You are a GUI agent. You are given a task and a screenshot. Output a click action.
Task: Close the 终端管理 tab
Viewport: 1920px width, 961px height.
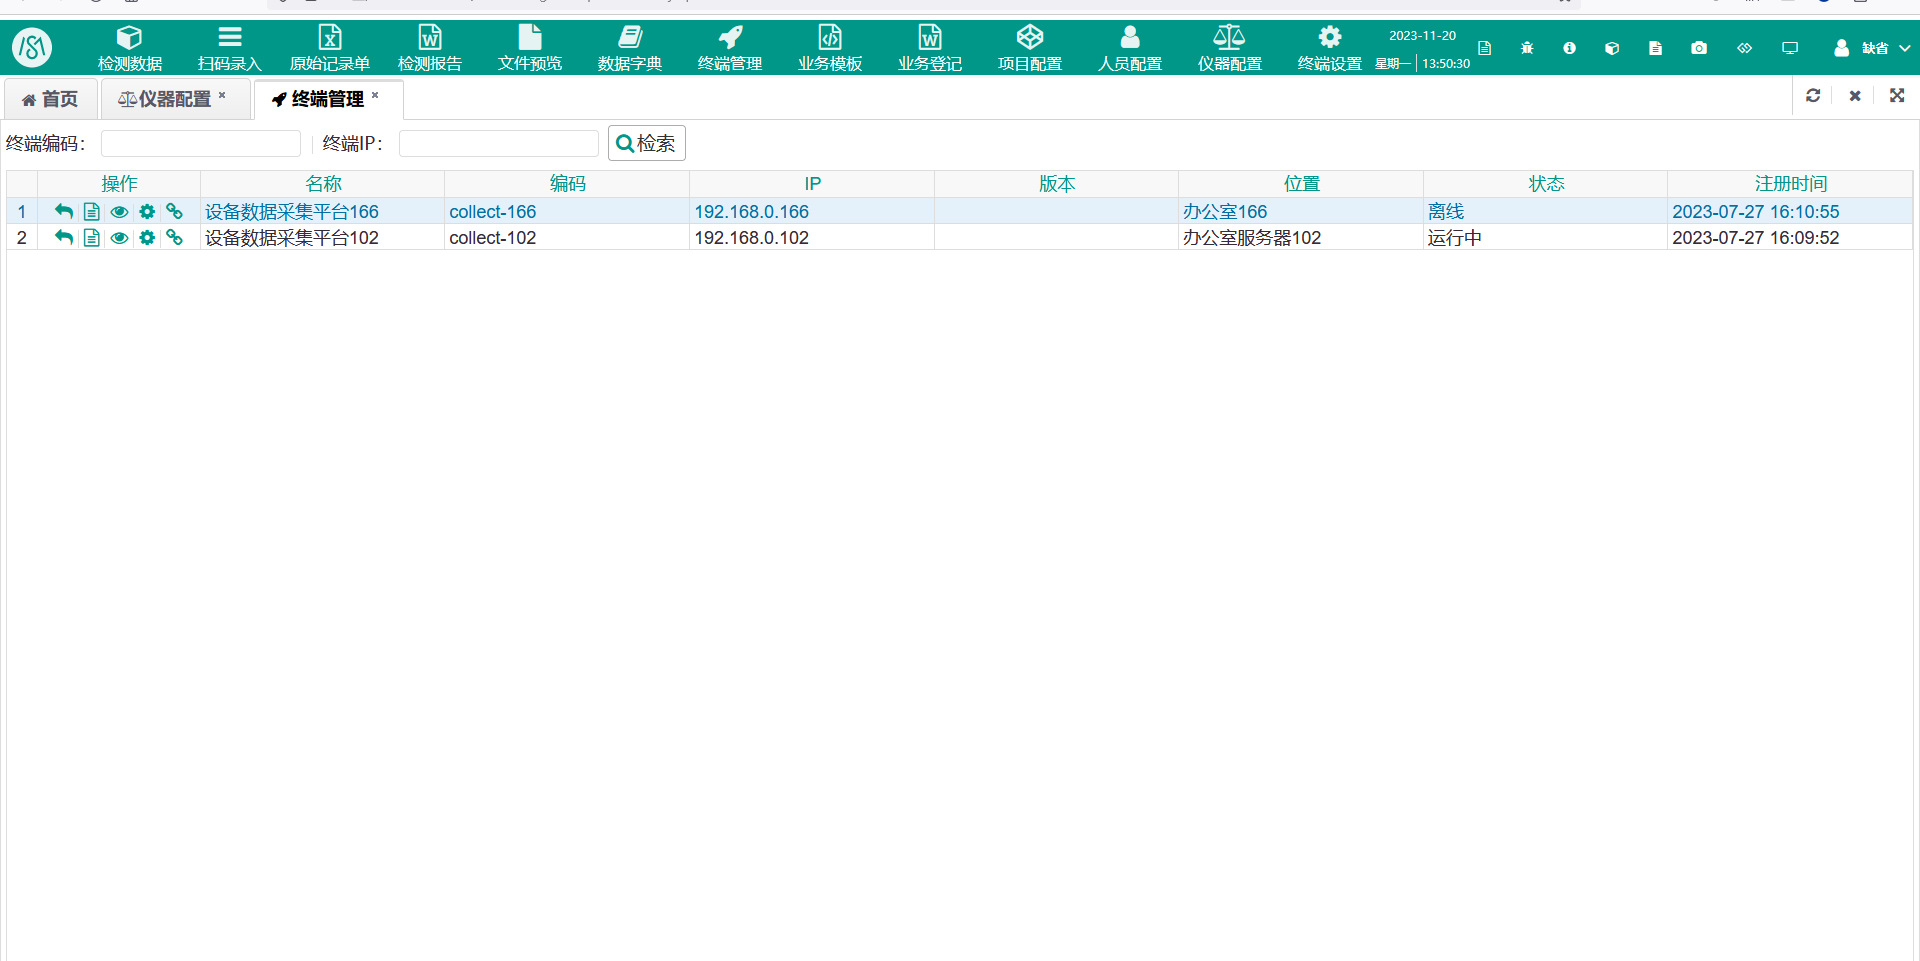click(375, 96)
